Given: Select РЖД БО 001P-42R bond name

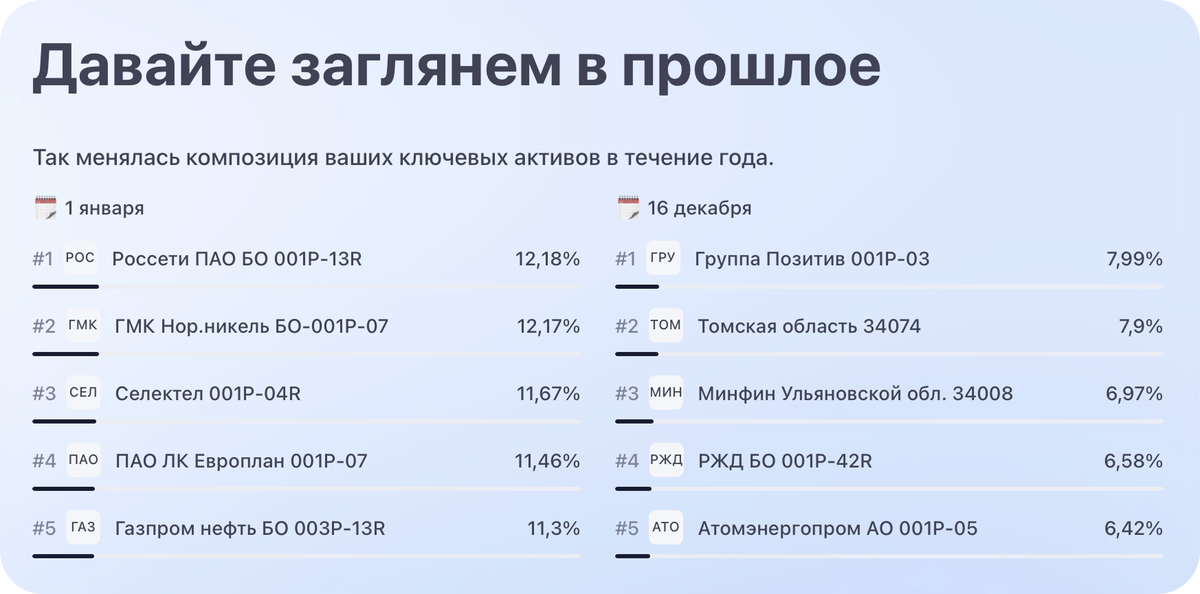Looking at the screenshot, I should [x=785, y=461].
